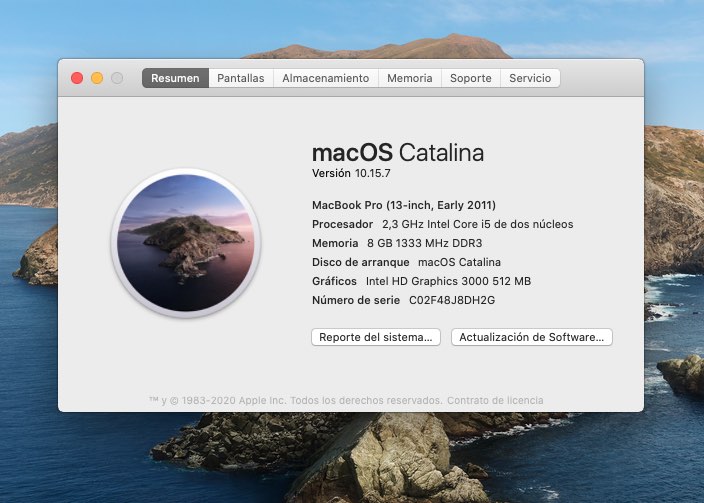This screenshot has height=503, width=704.
Task: Close the About This Mac window
Action: [77, 78]
